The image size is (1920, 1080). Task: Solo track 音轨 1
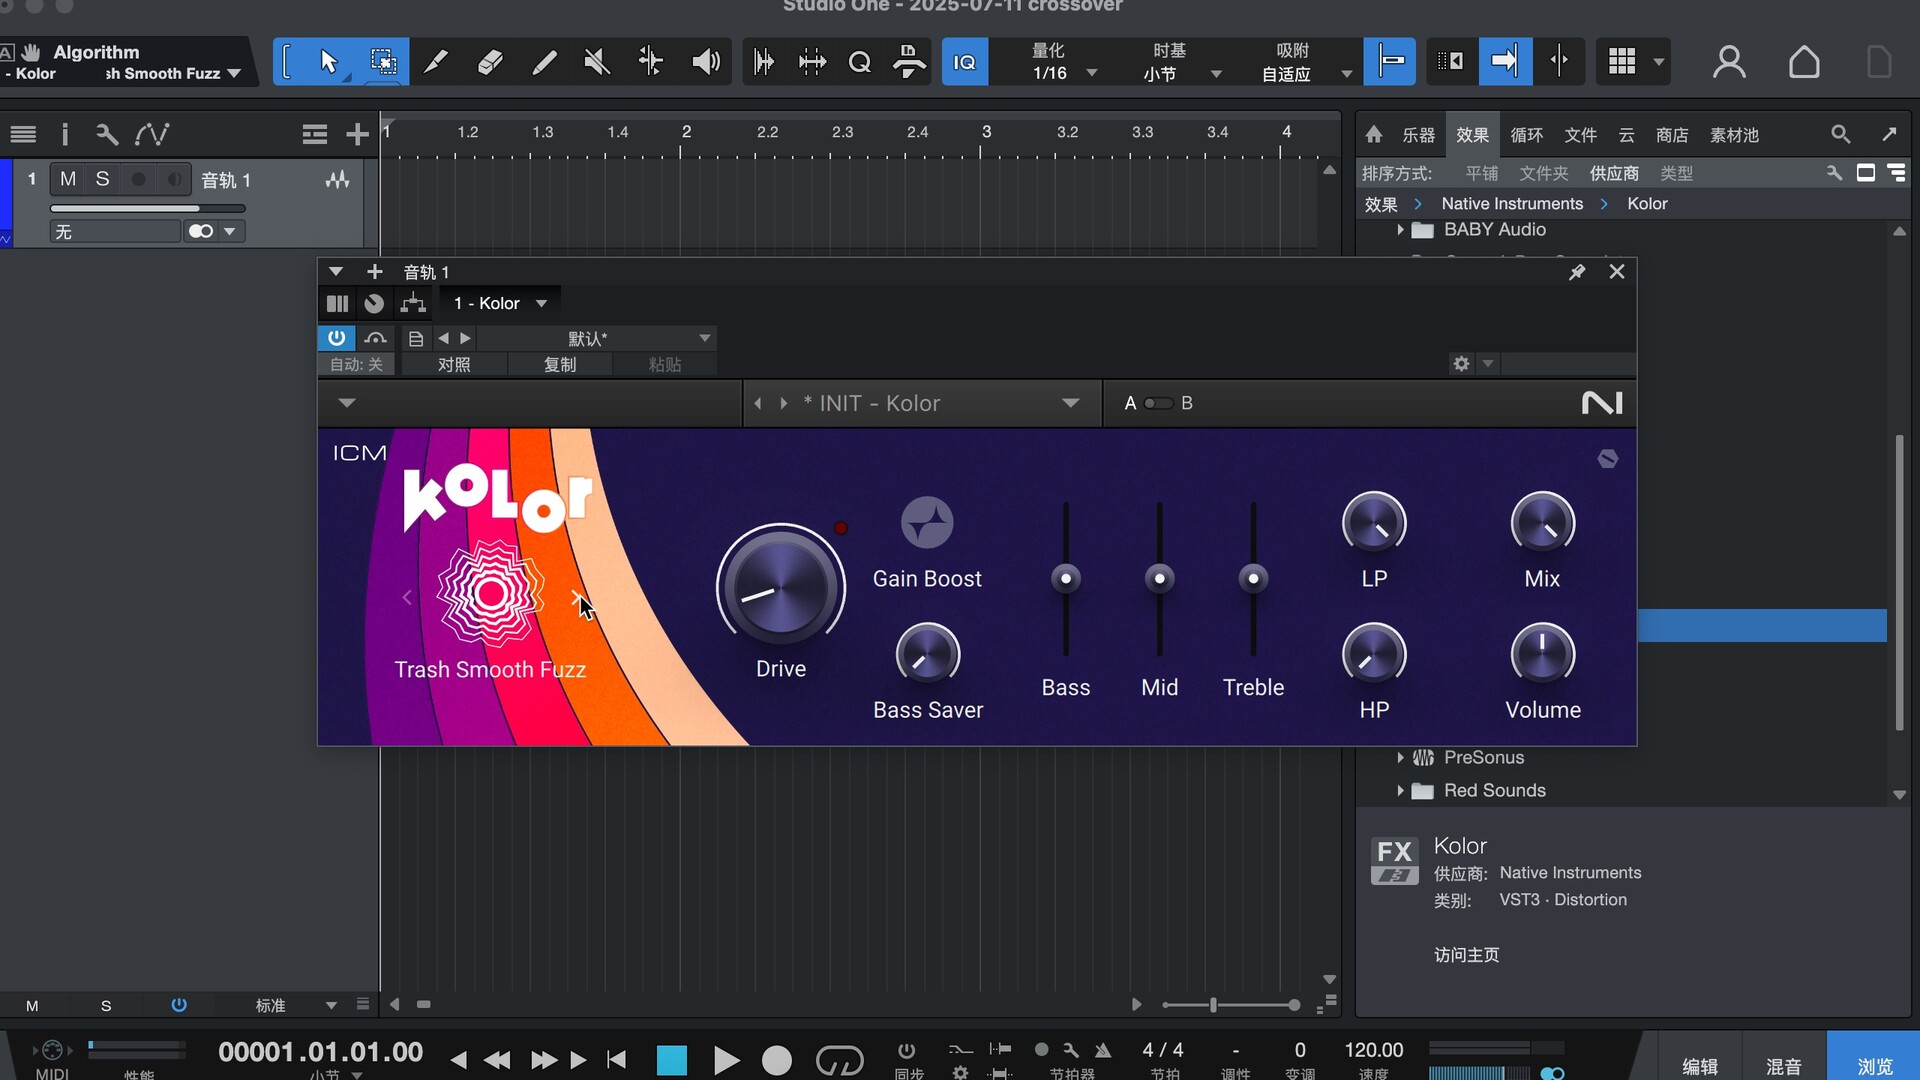(102, 179)
